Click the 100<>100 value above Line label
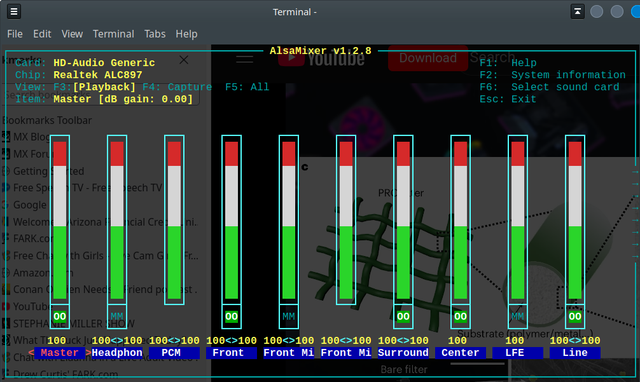The width and height of the screenshot is (640, 382). 575,340
